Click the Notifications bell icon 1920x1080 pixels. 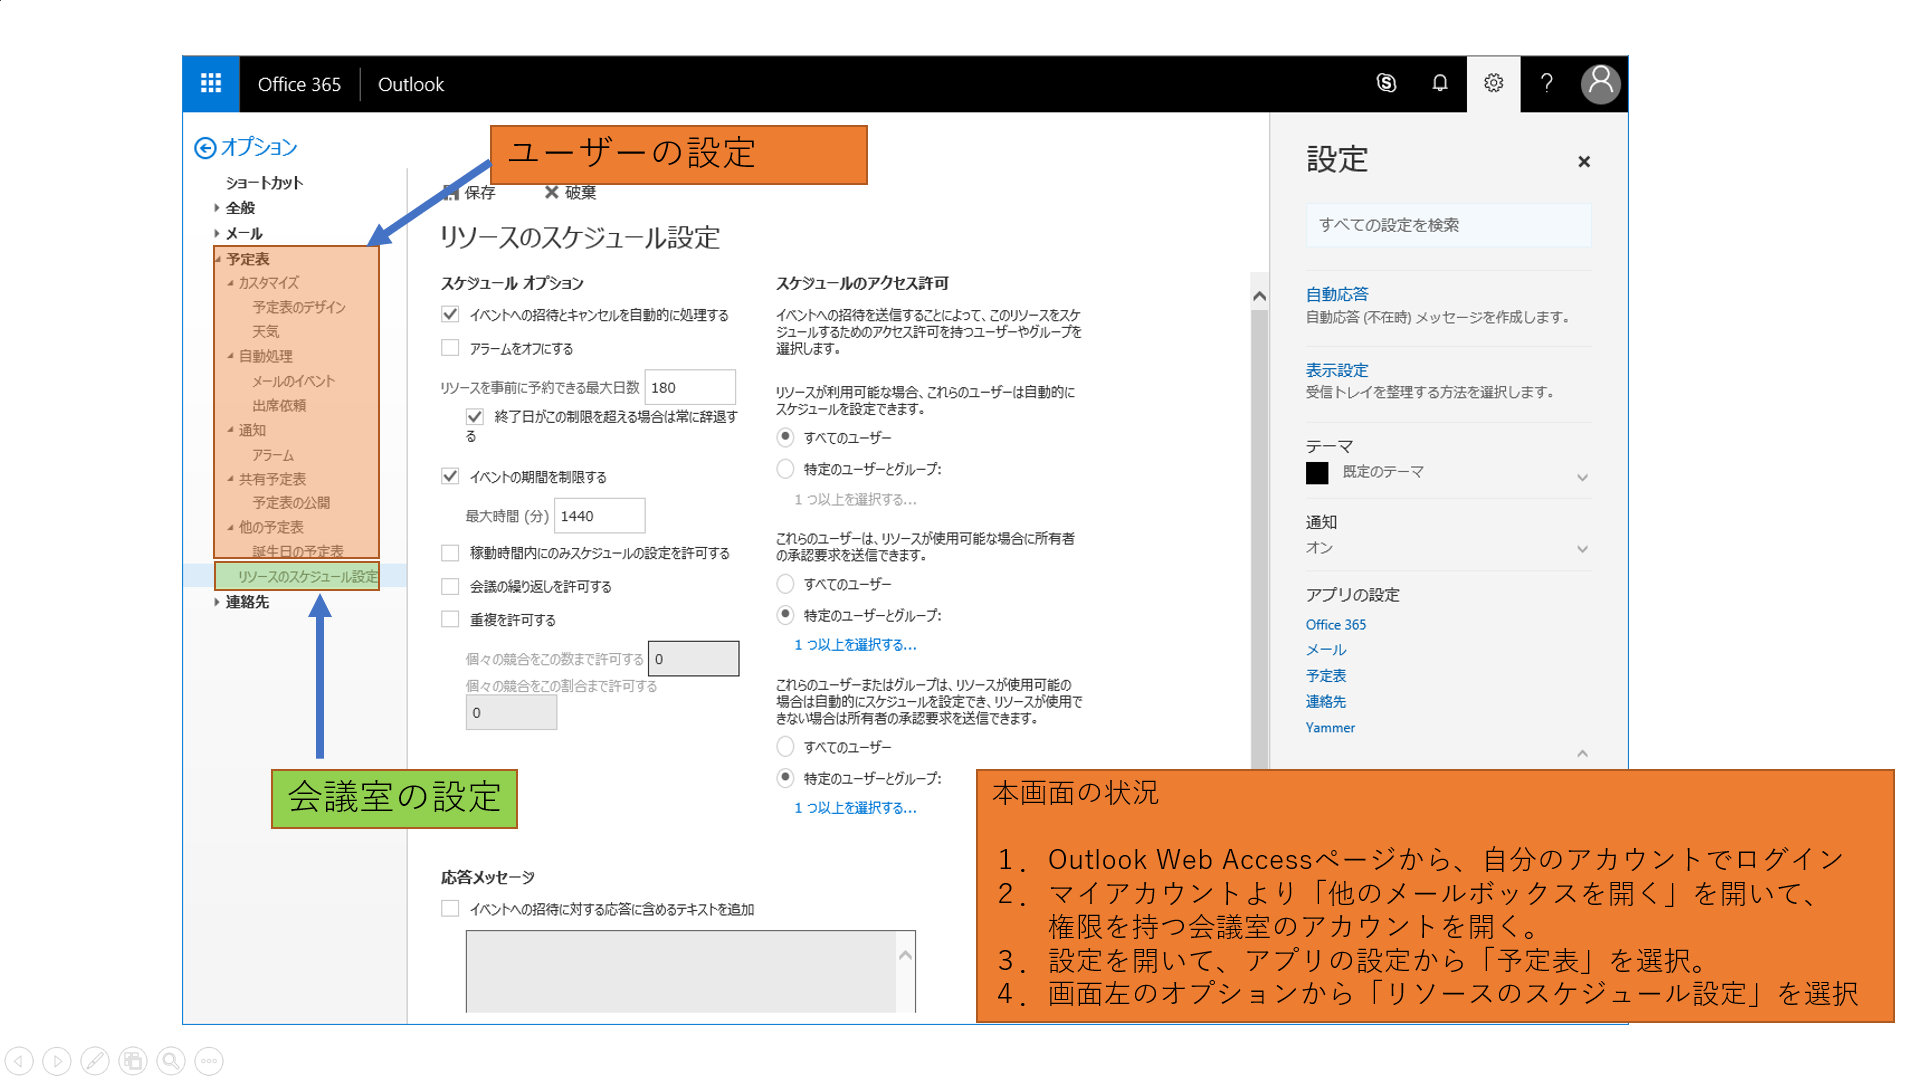tap(1439, 84)
